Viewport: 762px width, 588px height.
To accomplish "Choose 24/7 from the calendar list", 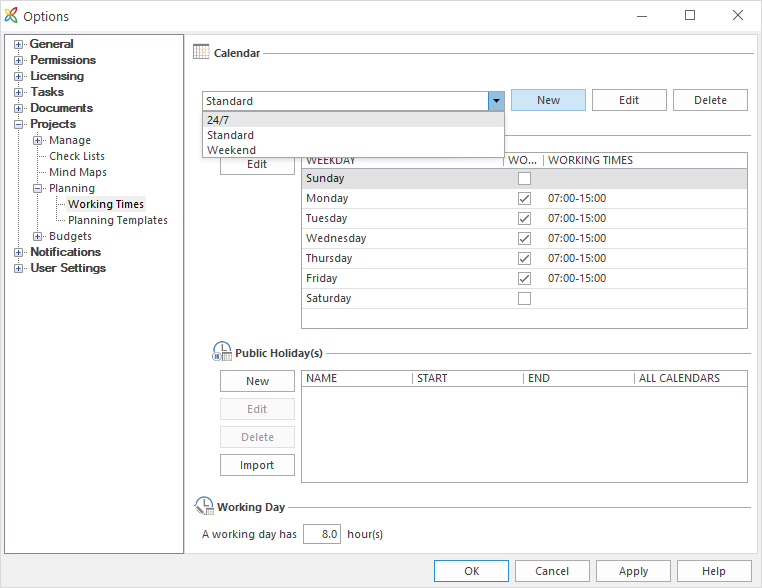I will [x=353, y=120].
